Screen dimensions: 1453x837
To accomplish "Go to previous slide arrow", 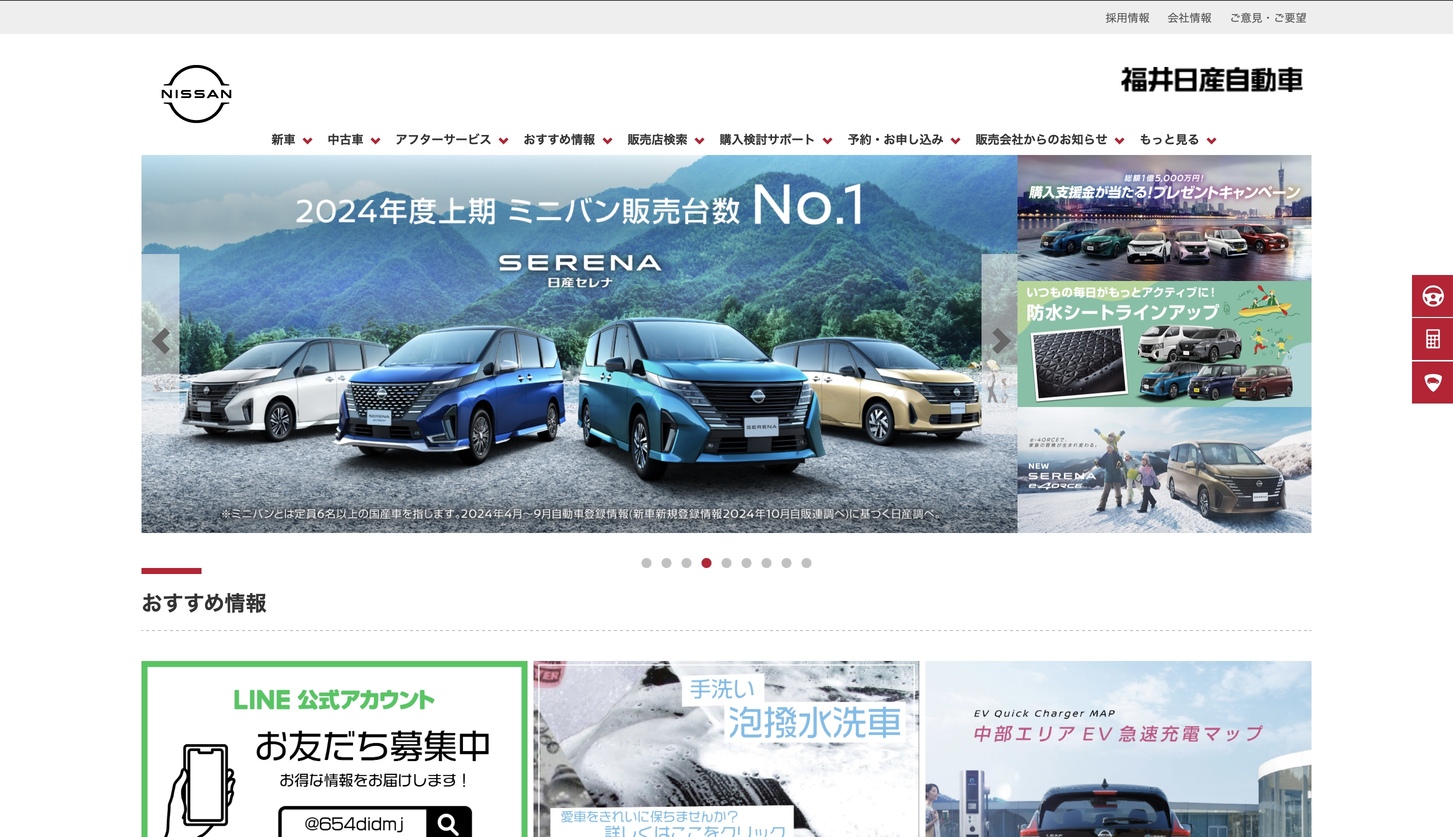I will pyautogui.click(x=160, y=341).
